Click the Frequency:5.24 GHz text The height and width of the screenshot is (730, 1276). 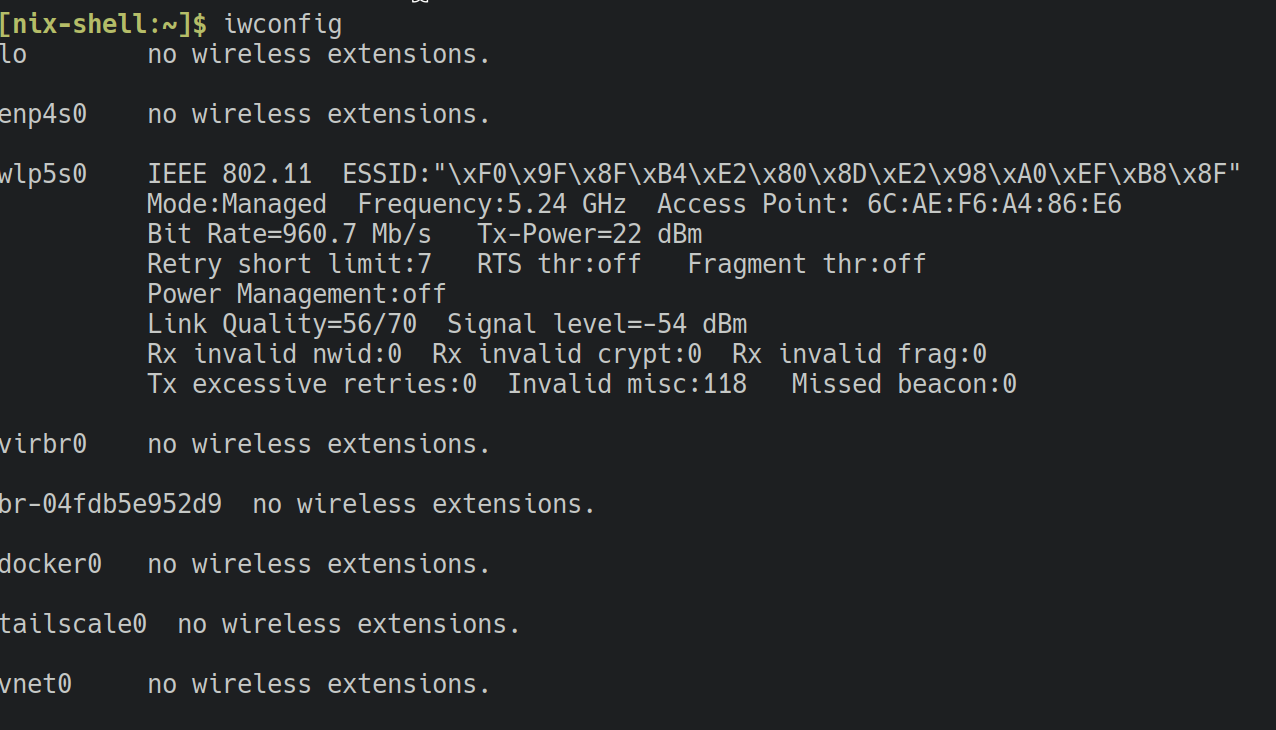click(491, 205)
